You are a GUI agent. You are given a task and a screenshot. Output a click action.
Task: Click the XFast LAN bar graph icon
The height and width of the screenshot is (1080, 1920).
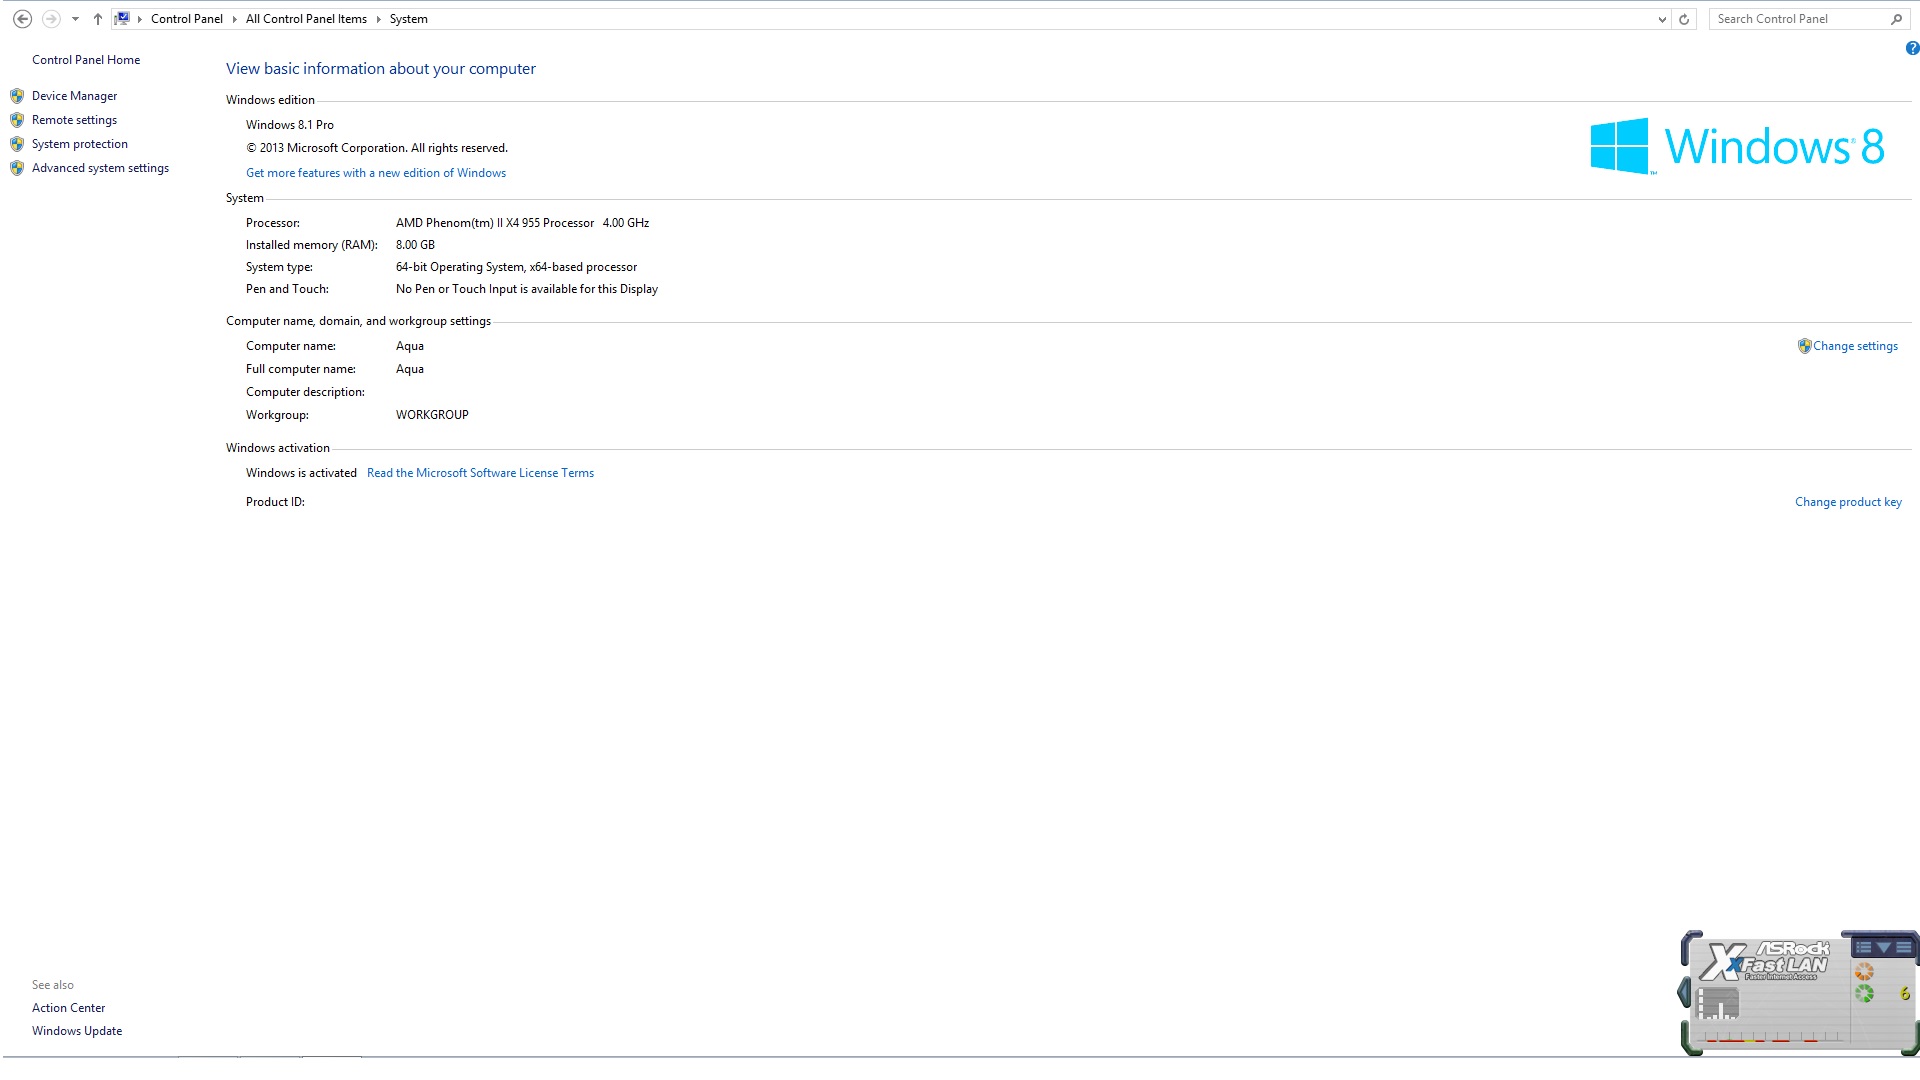pos(1718,1003)
